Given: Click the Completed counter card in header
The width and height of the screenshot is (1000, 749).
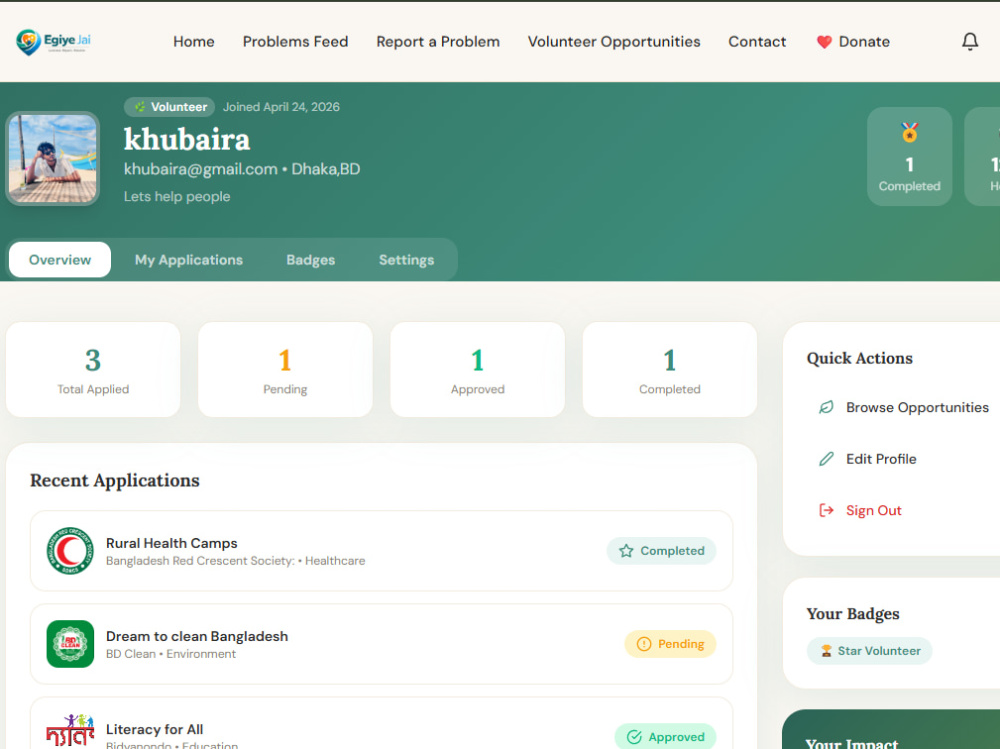Looking at the screenshot, I should point(909,156).
